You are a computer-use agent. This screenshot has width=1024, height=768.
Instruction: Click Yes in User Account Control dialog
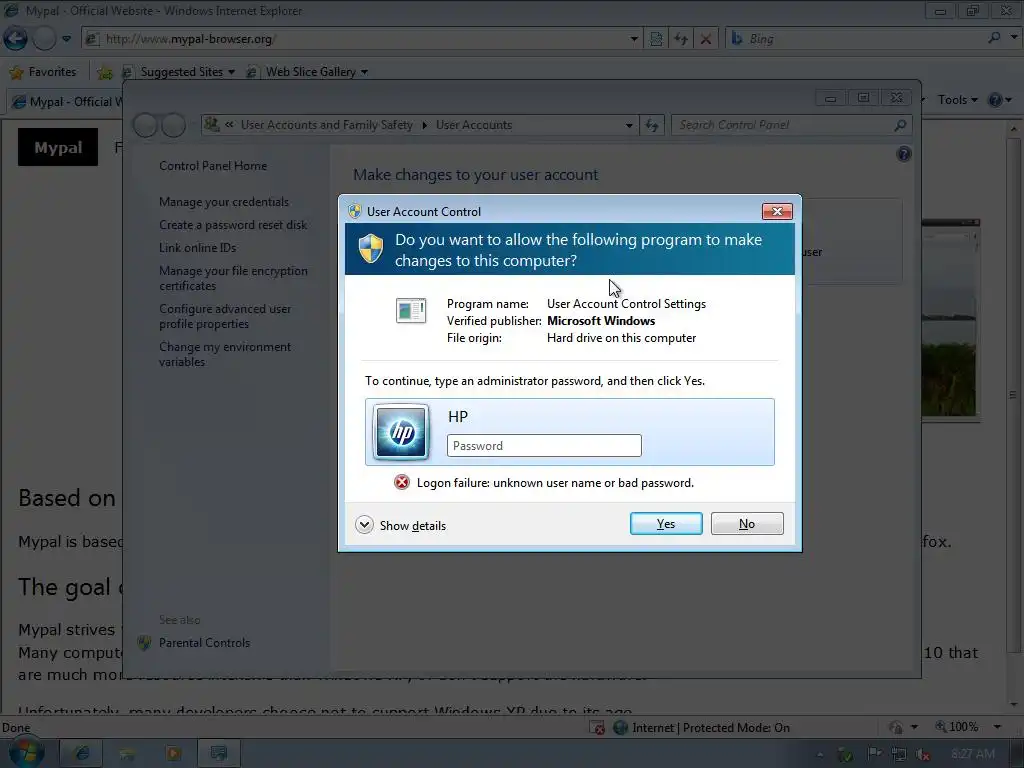coord(665,524)
